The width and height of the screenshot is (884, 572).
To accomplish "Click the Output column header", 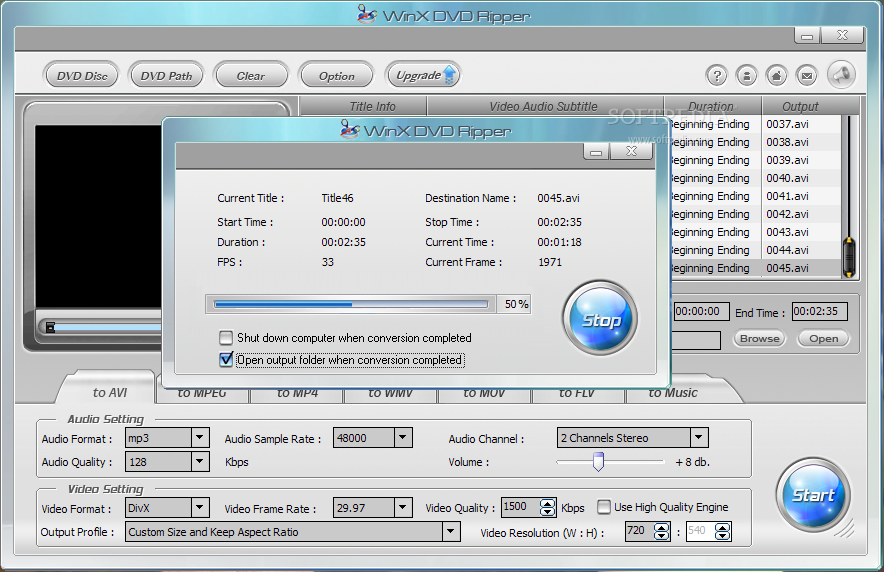I will [800, 106].
